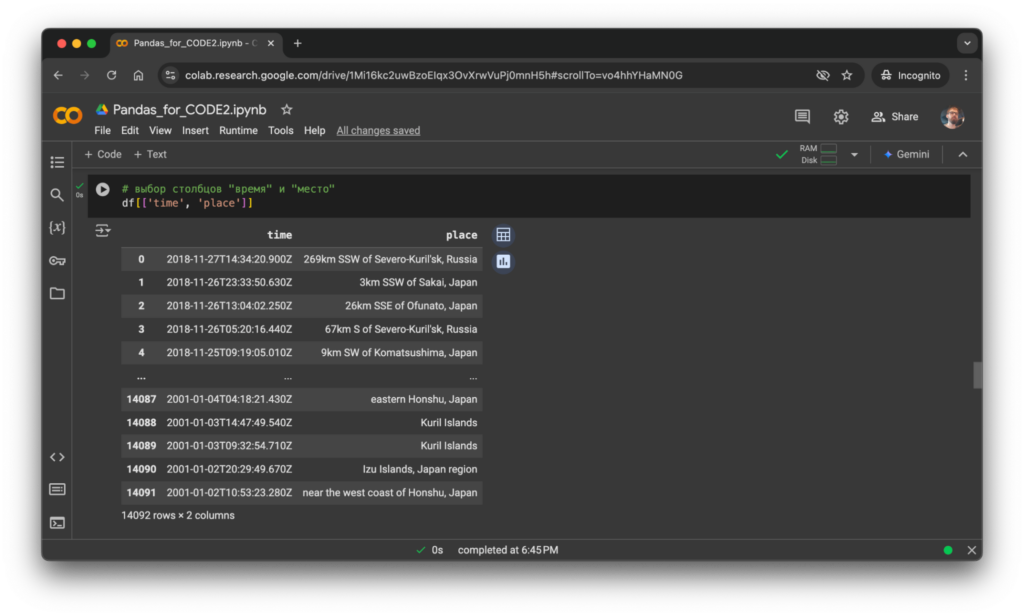1024x616 pixels.
Task: Run the cell selecting time and place columns
Action: [103, 189]
